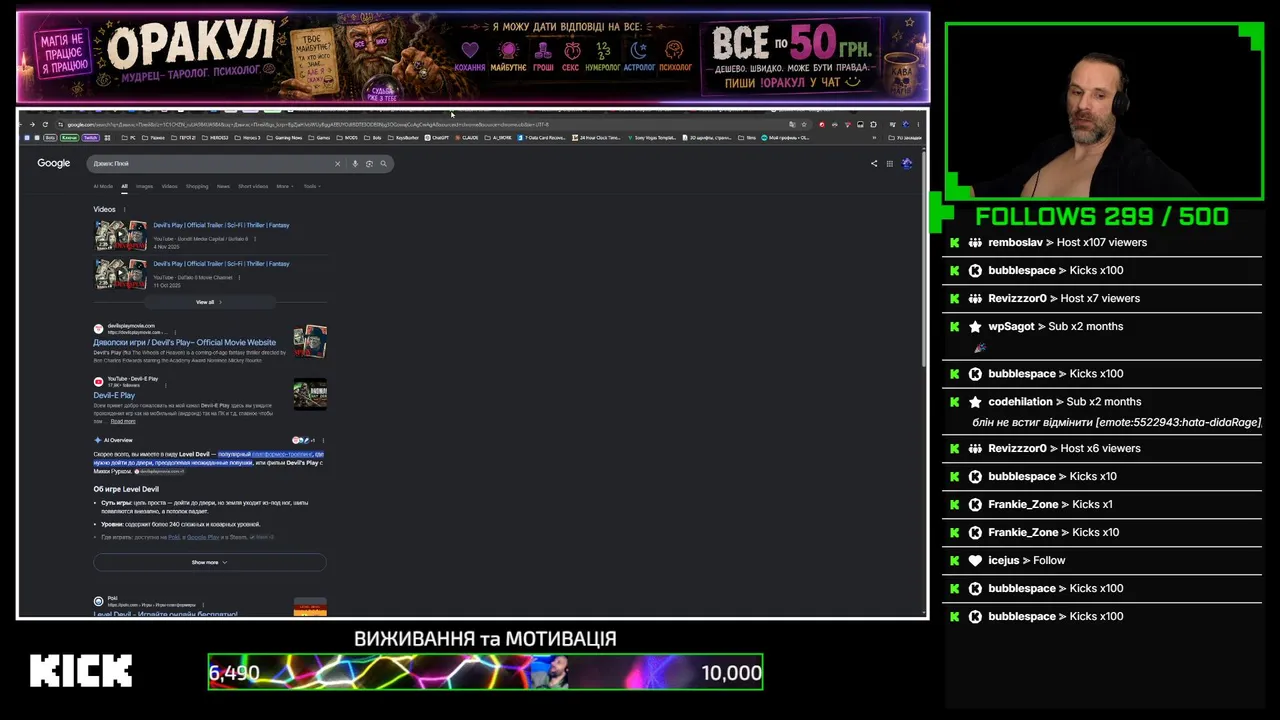Open the Games bookmark folder
Screen dimensions: 1280x720
coord(320,137)
